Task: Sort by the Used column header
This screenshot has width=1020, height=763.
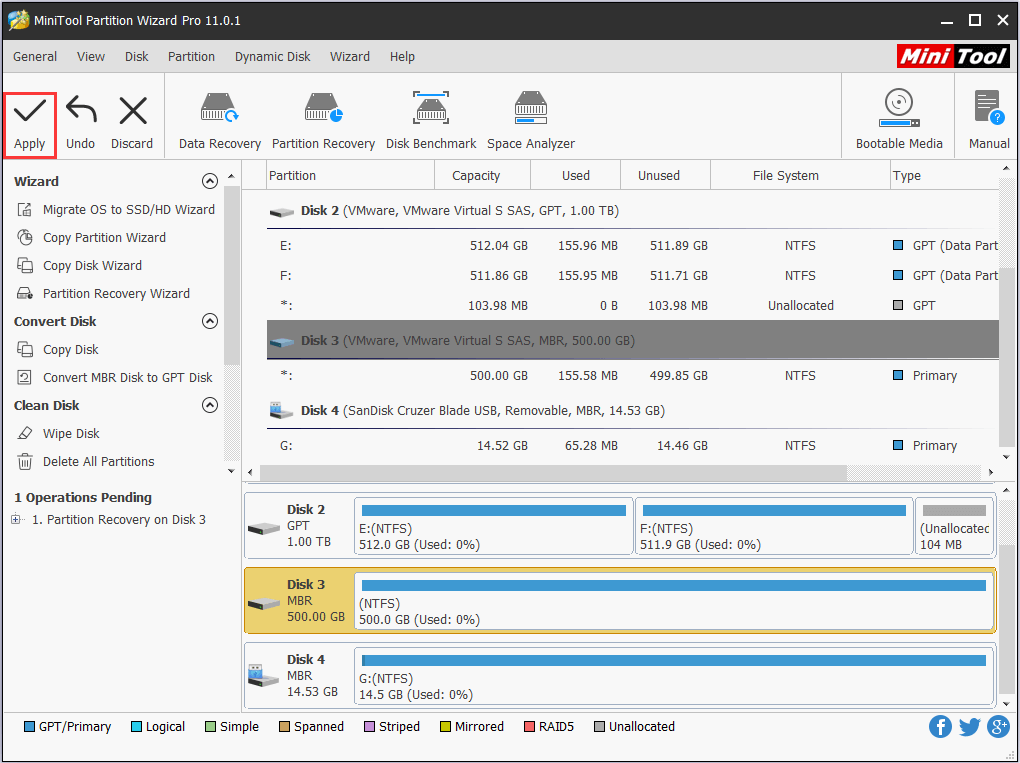Action: coord(575,176)
